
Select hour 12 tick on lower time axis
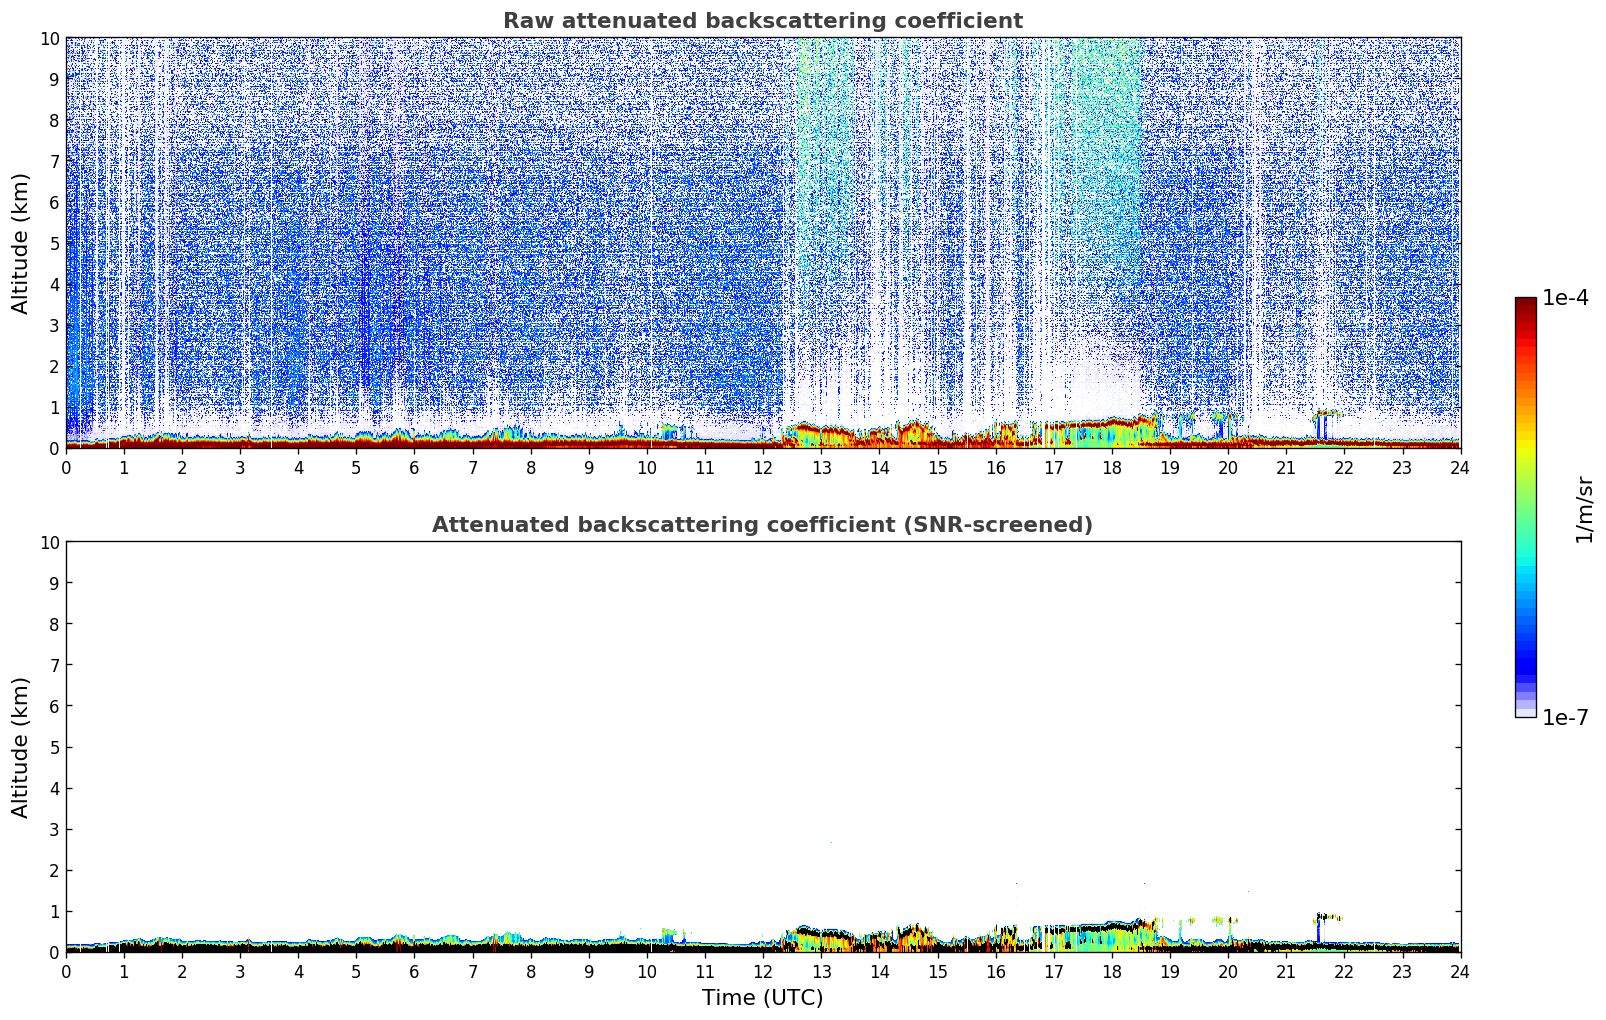click(x=763, y=971)
